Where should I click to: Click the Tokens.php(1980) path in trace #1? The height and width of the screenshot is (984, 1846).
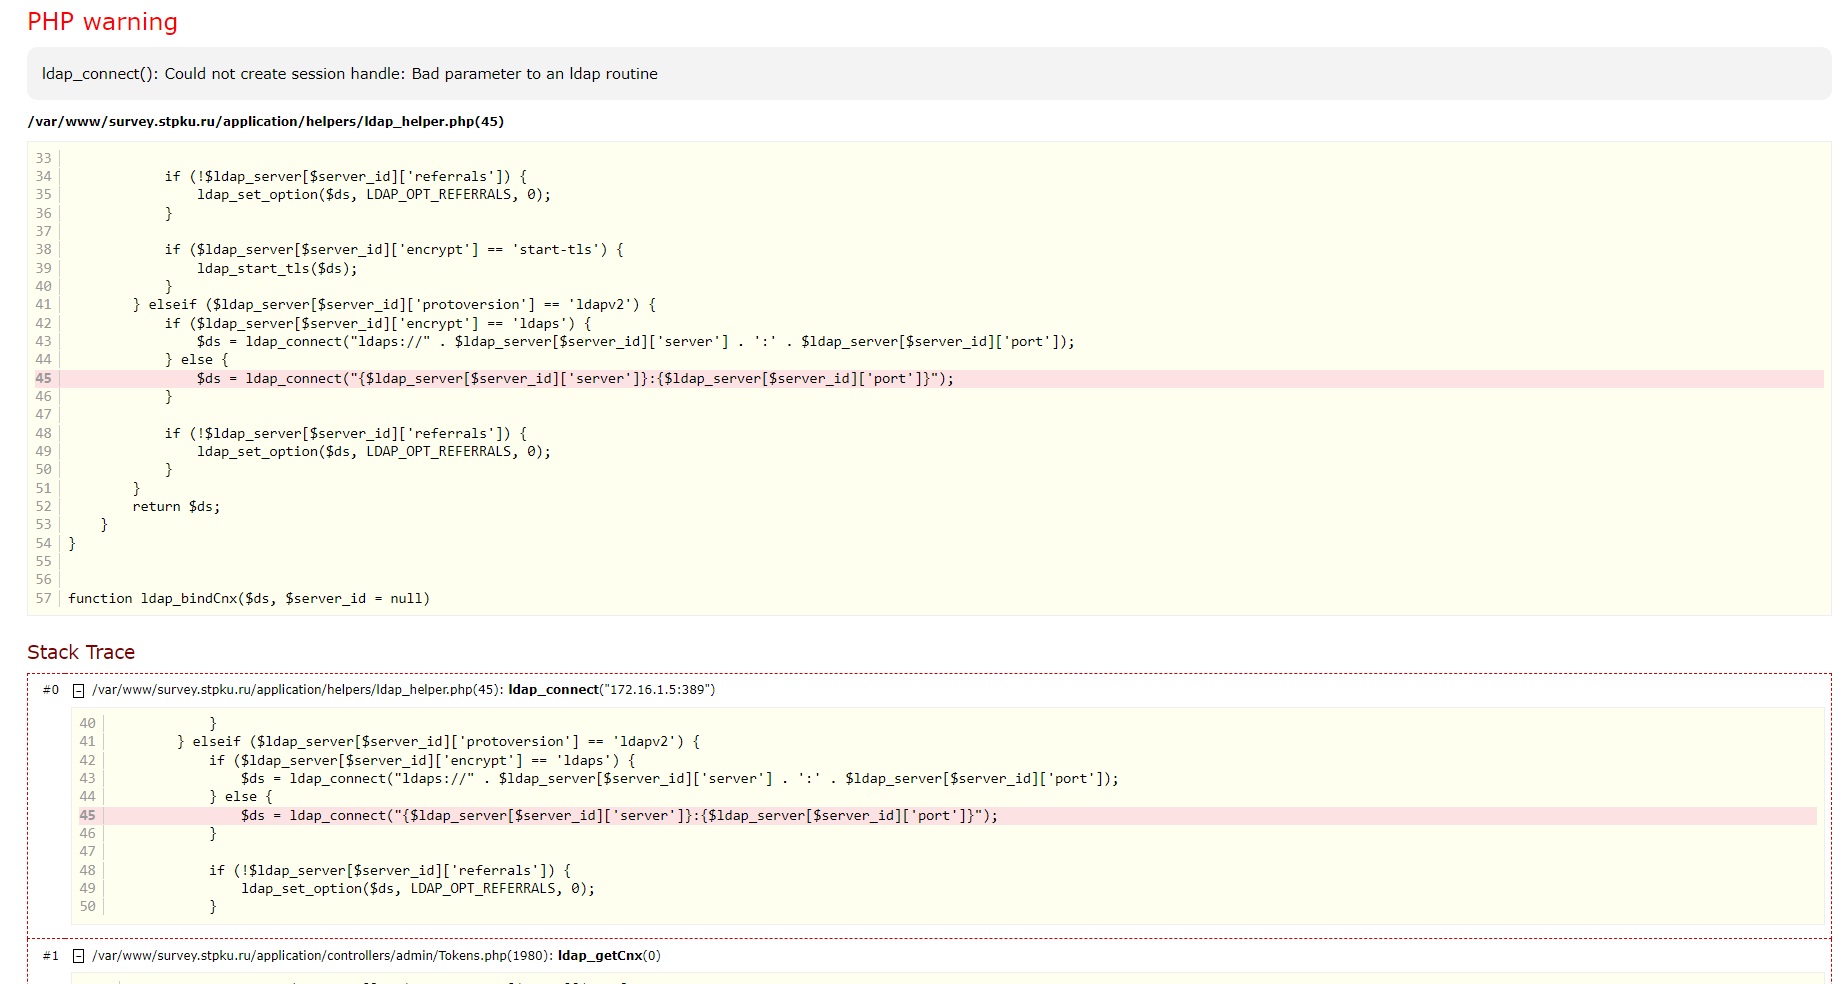[x=322, y=956]
